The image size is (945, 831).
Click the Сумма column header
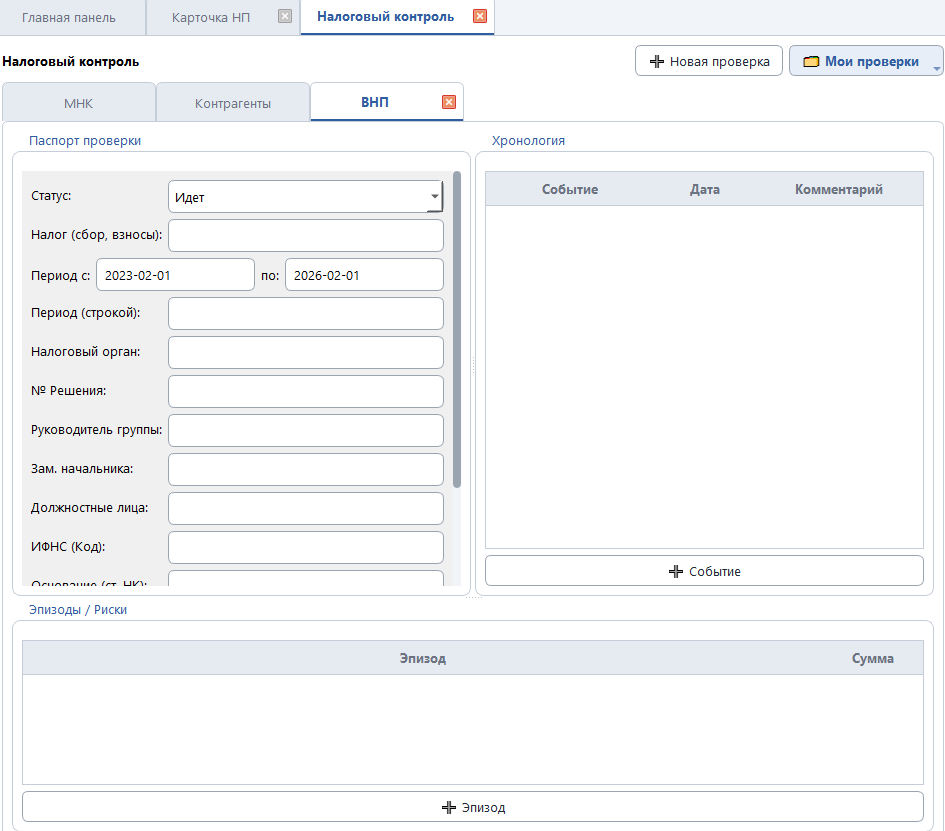click(x=872, y=658)
